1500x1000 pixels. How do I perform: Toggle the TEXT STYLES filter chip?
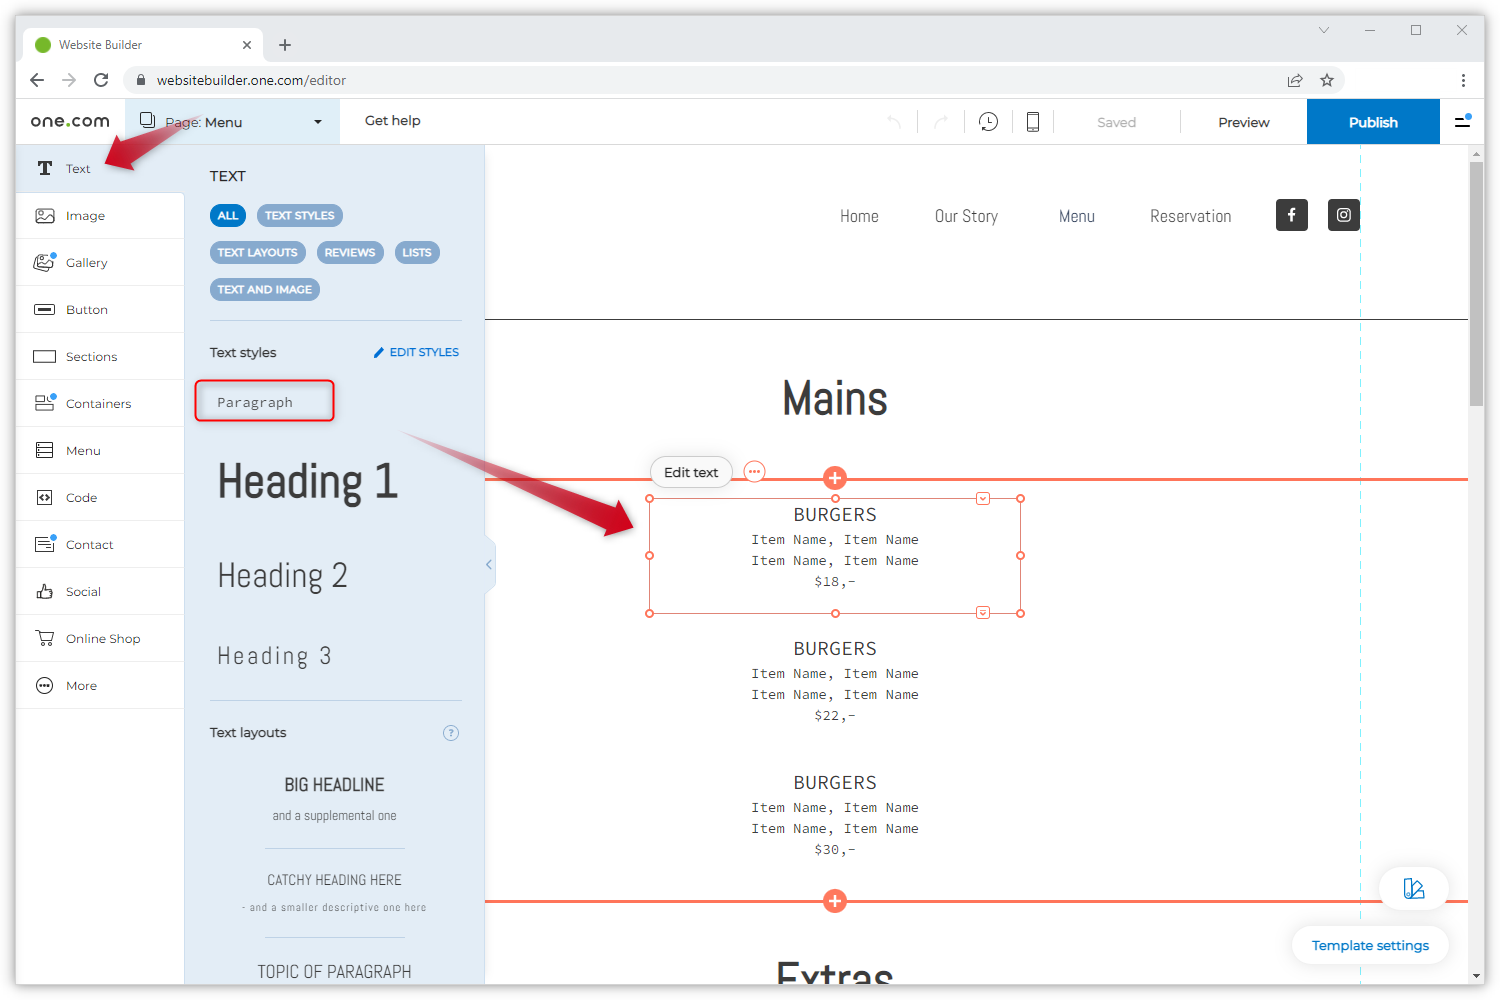pos(299,216)
